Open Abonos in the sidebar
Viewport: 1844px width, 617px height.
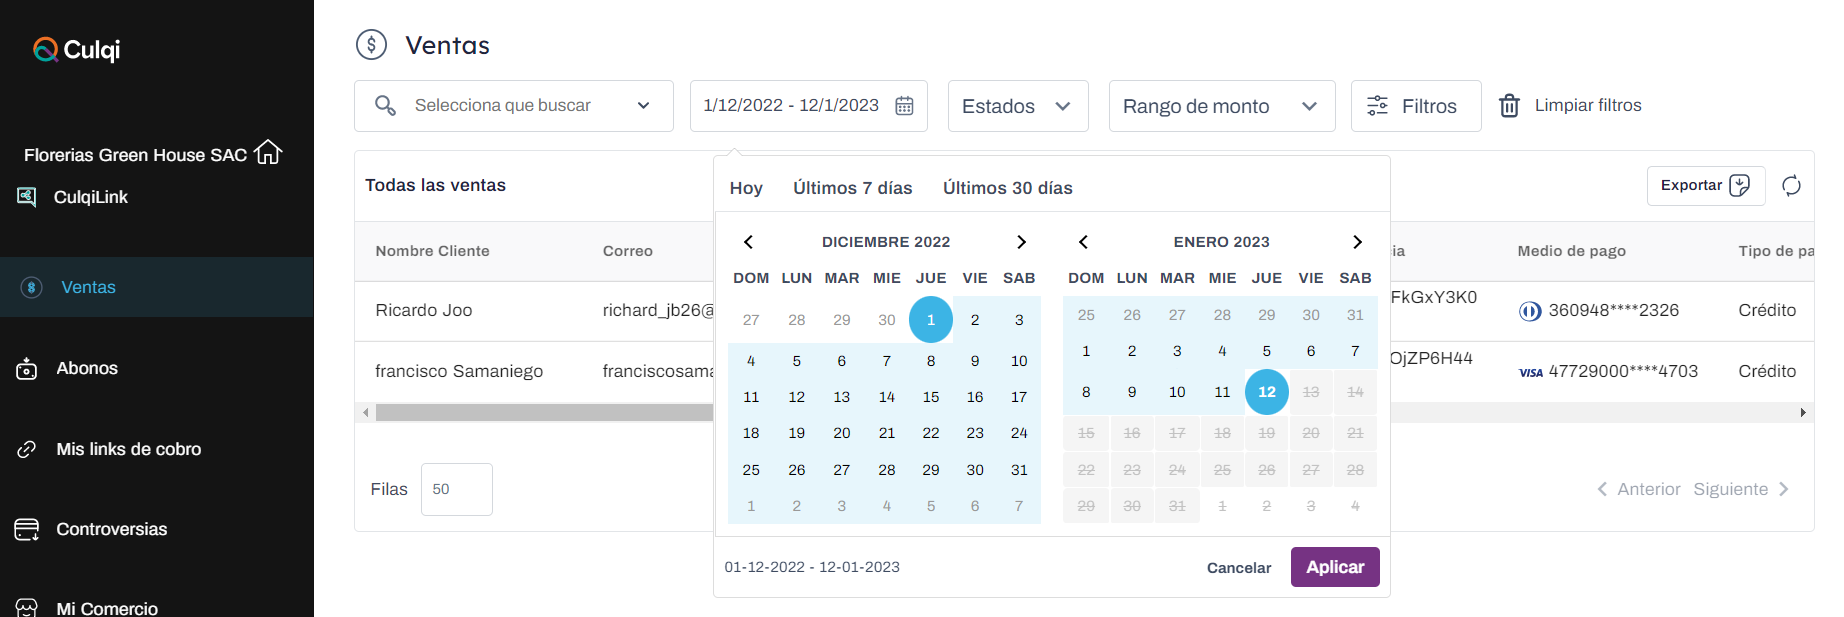pos(87,368)
